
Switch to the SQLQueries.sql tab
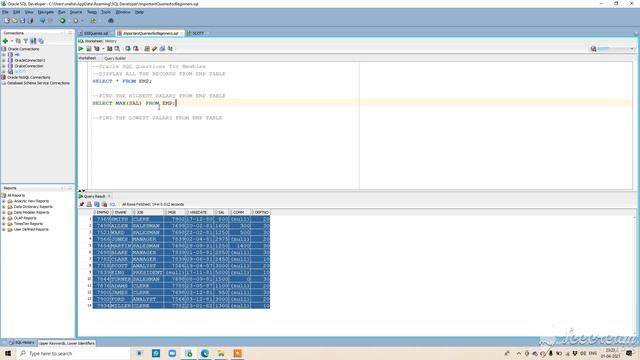[x=96, y=33]
